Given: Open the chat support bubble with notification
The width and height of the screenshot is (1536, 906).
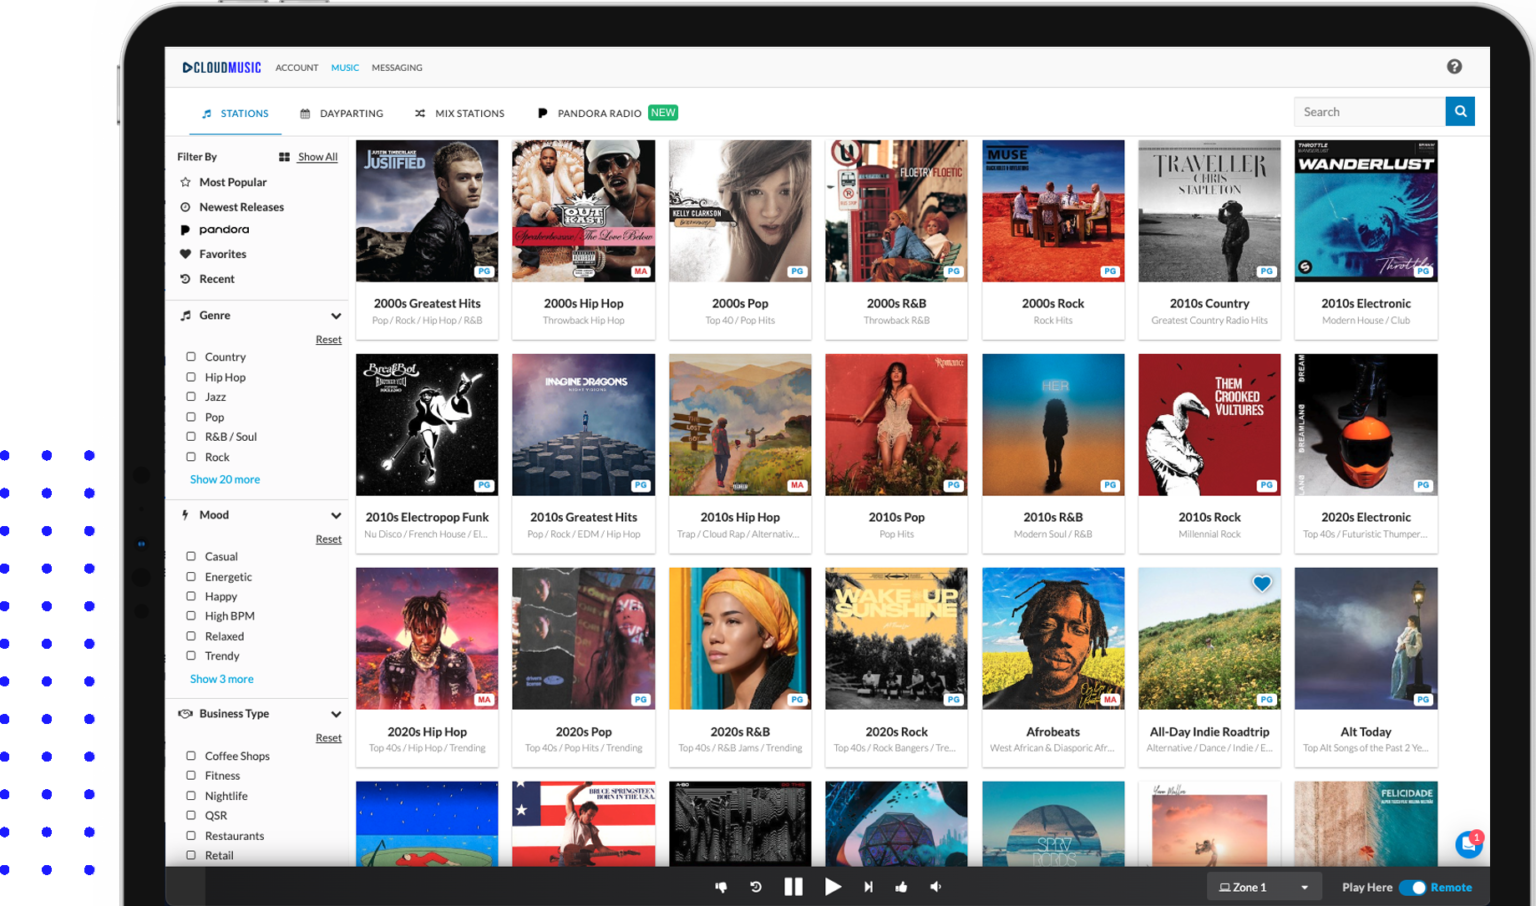Looking at the screenshot, I should coord(1468,845).
